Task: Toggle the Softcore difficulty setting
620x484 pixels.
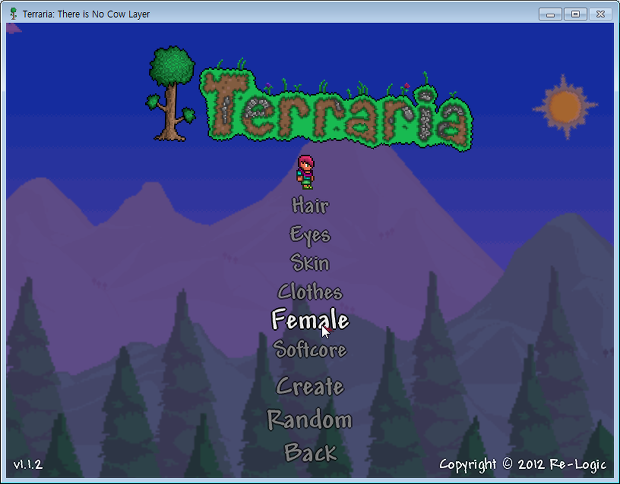Action: pos(310,350)
